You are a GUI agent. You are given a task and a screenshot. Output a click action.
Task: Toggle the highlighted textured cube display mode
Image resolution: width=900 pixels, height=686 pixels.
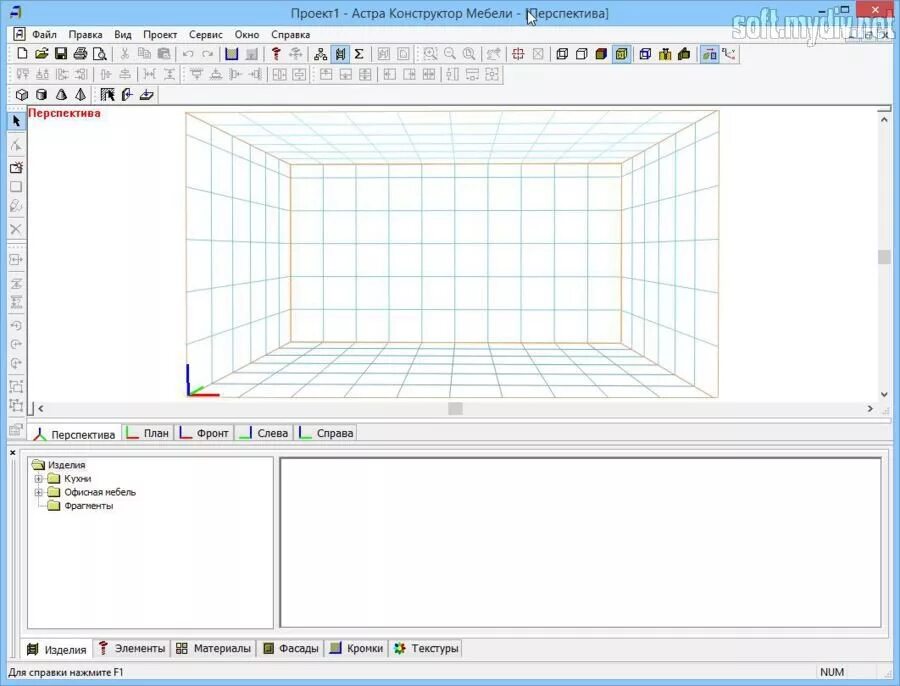click(622, 54)
